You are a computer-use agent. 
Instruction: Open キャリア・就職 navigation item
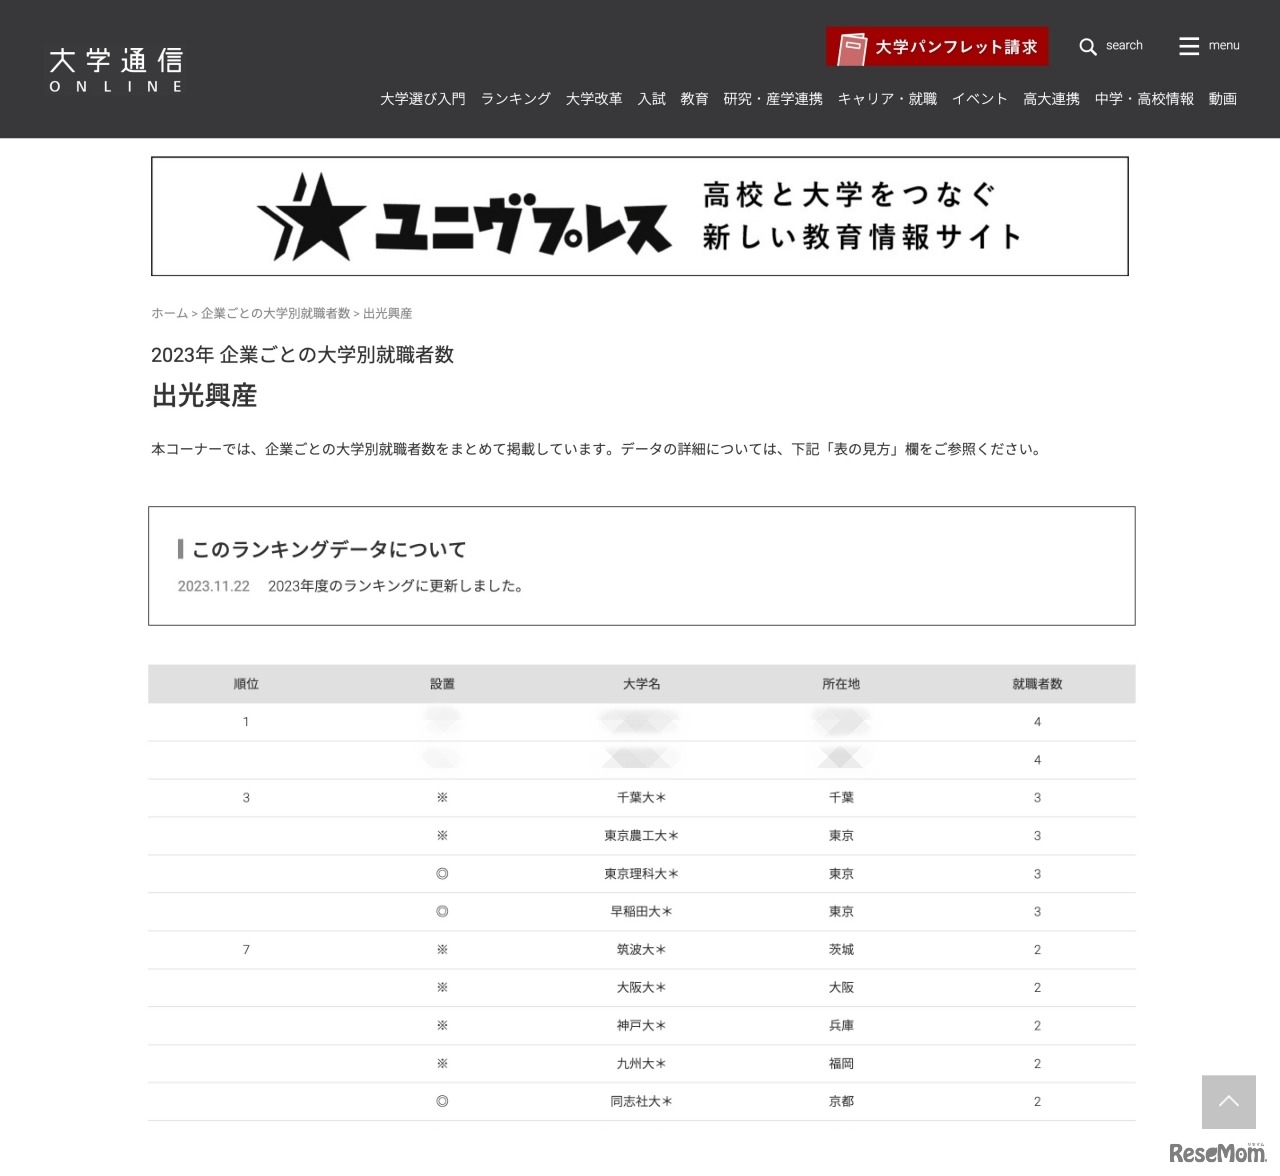click(x=887, y=99)
